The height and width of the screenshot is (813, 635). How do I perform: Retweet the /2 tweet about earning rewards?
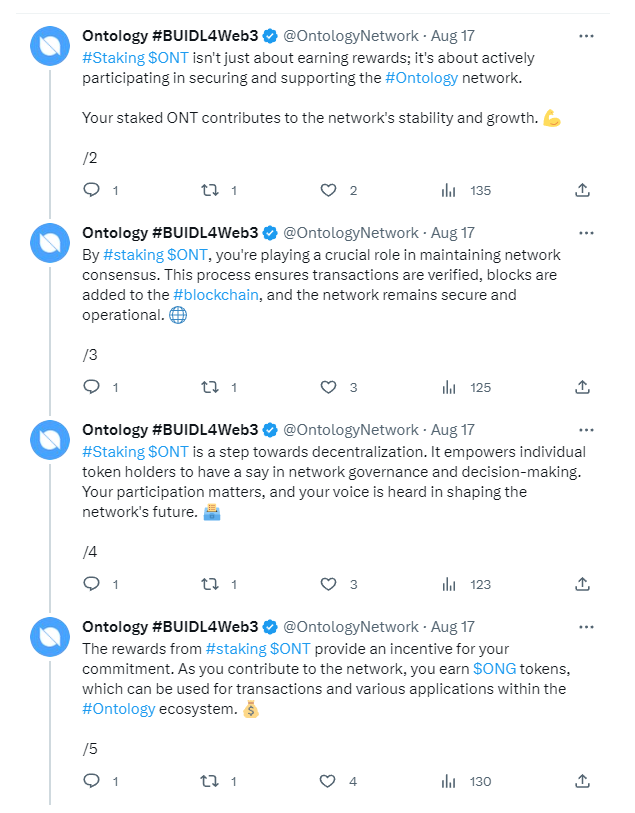coord(211,190)
